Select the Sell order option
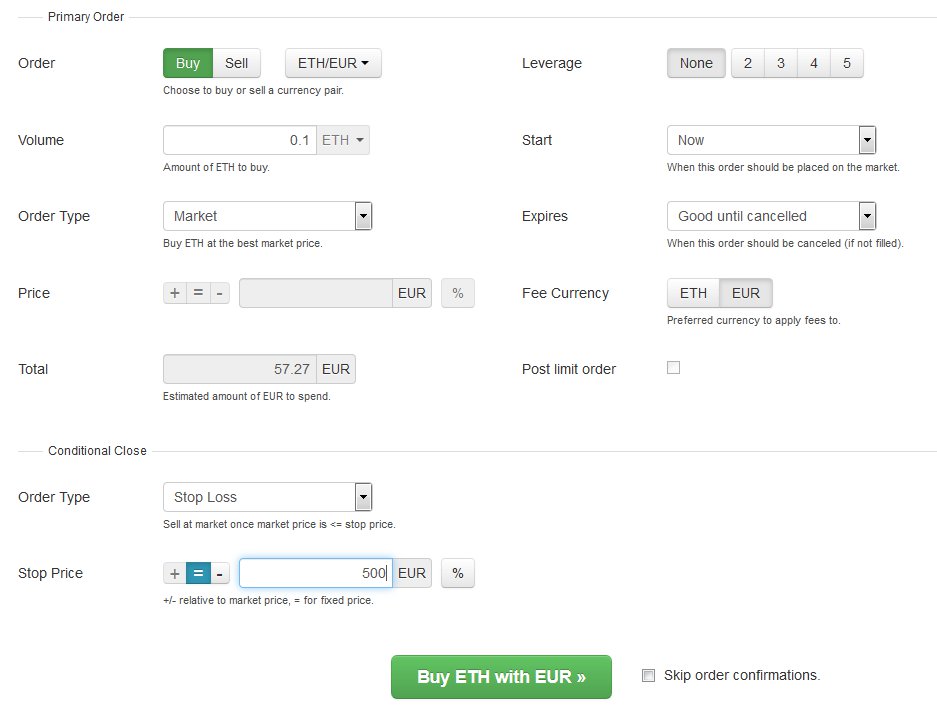This screenshot has width=937, height=713. 236,63
